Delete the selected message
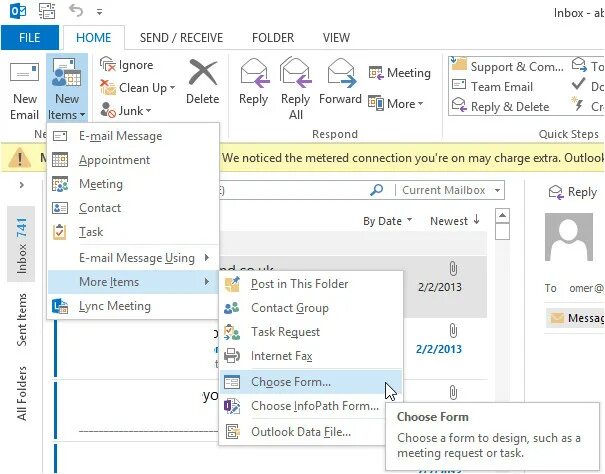The height and width of the screenshot is (474, 605). coord(202,82)
